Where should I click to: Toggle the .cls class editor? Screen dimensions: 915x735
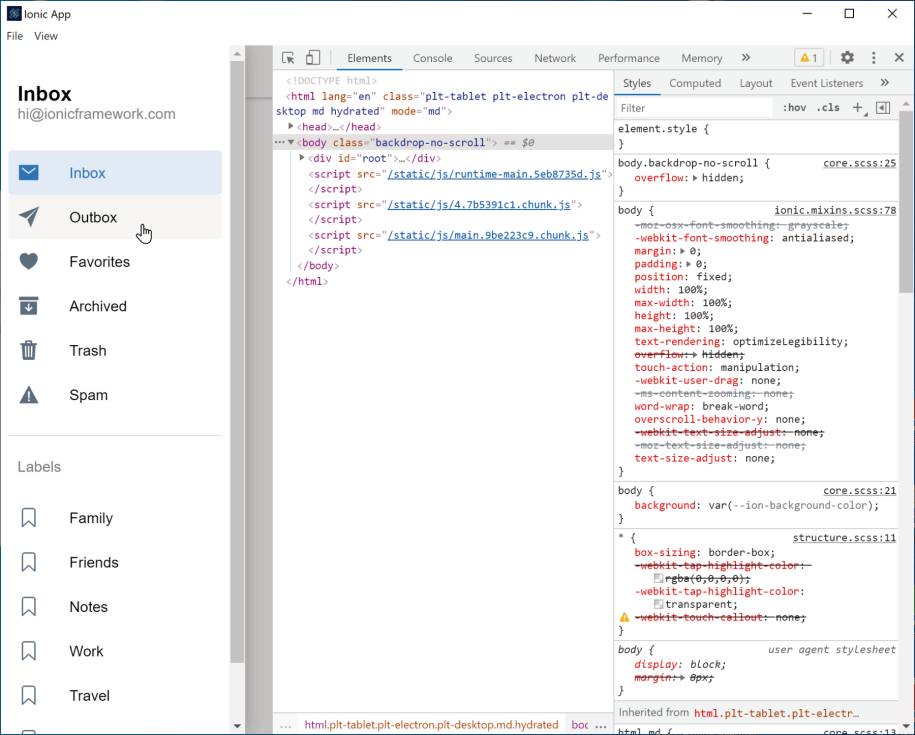(828, 107)
